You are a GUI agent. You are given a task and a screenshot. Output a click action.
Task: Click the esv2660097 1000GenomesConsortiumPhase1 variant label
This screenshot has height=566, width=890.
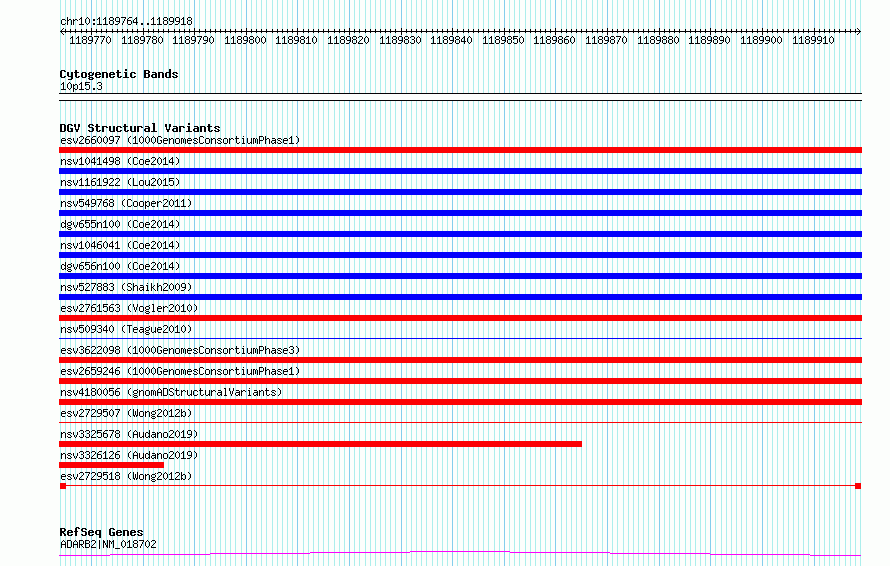coord(180,140)
